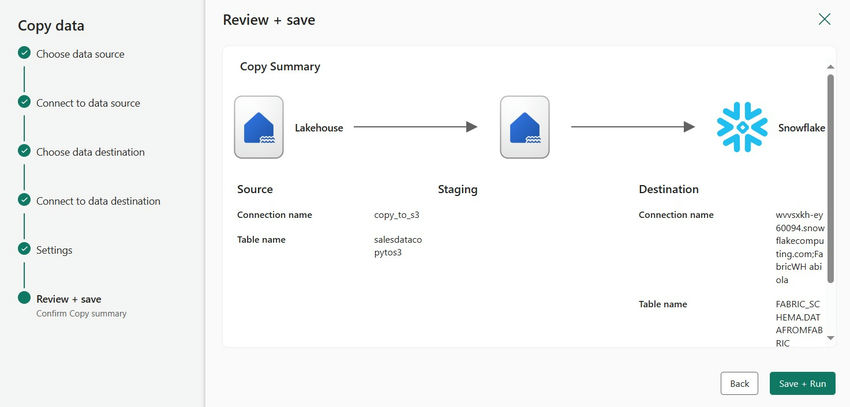Click the Connect to data destination checkmark
The width and height of the screenshot is (850, 407).
click(x=24, y=200)
